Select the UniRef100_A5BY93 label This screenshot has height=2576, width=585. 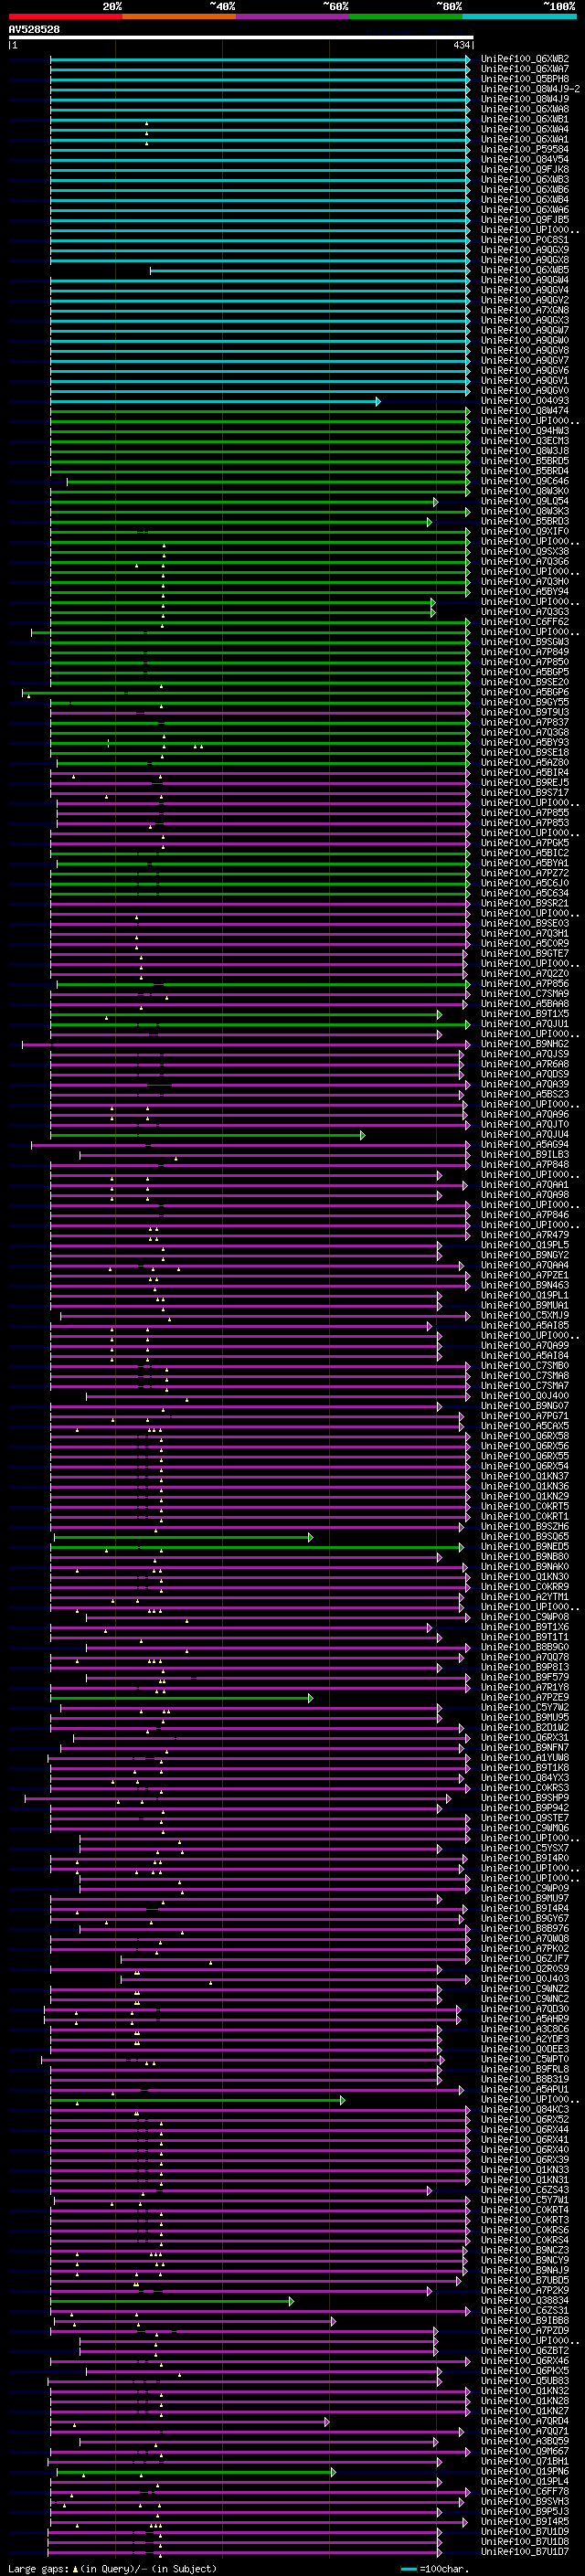pos(525,743)
